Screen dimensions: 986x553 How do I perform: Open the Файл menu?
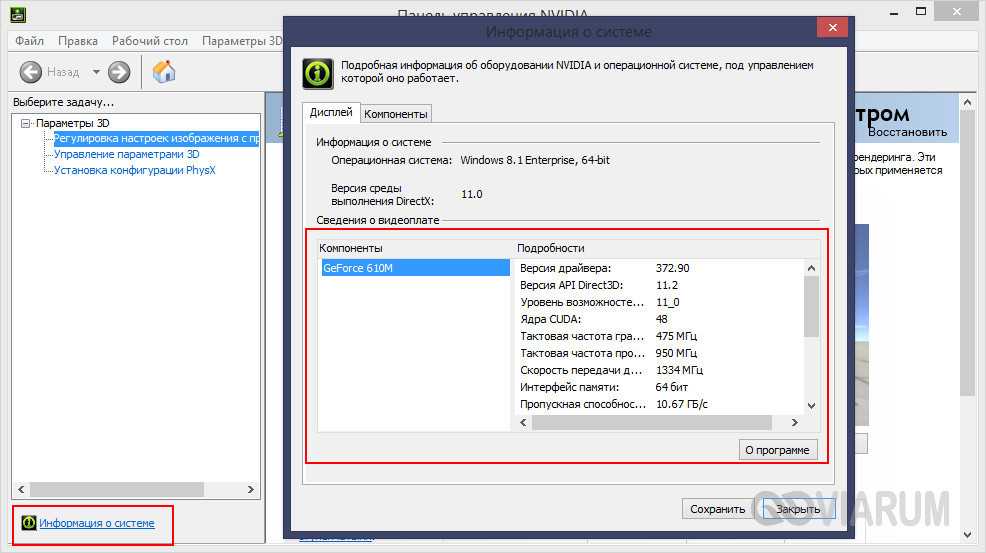pos(29,41)
